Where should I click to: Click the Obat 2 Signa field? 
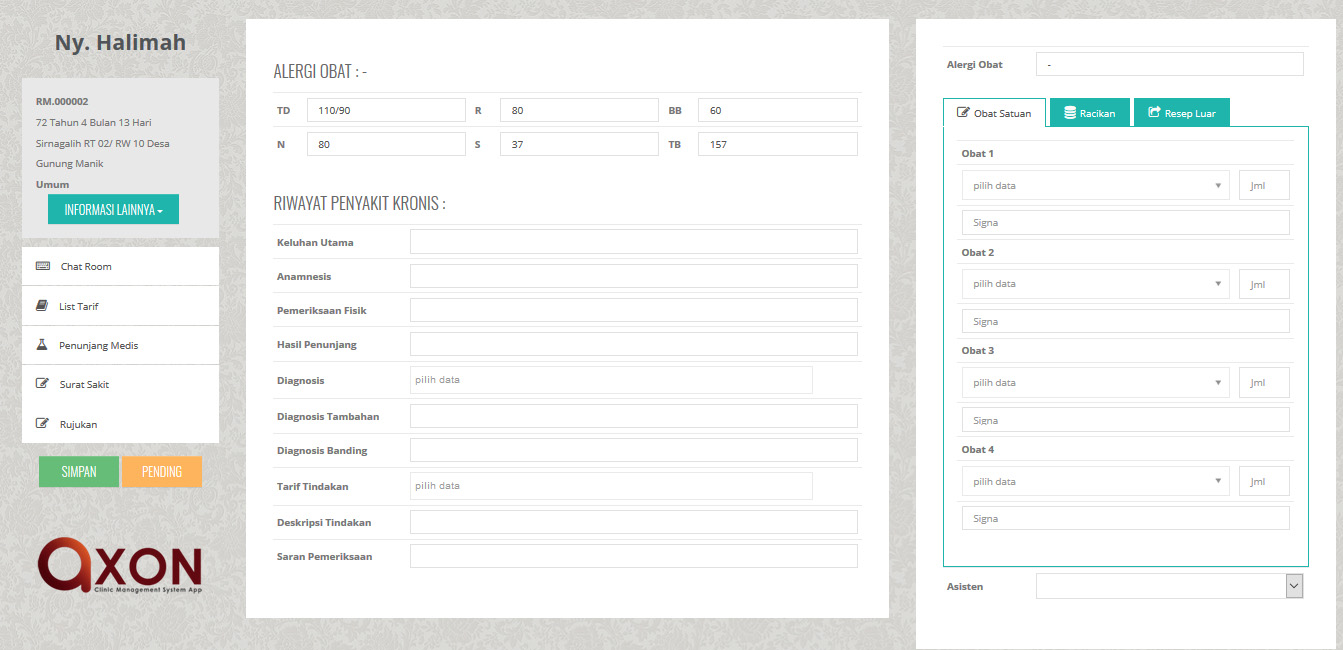pyautogui.click(x=1125, y=321)
